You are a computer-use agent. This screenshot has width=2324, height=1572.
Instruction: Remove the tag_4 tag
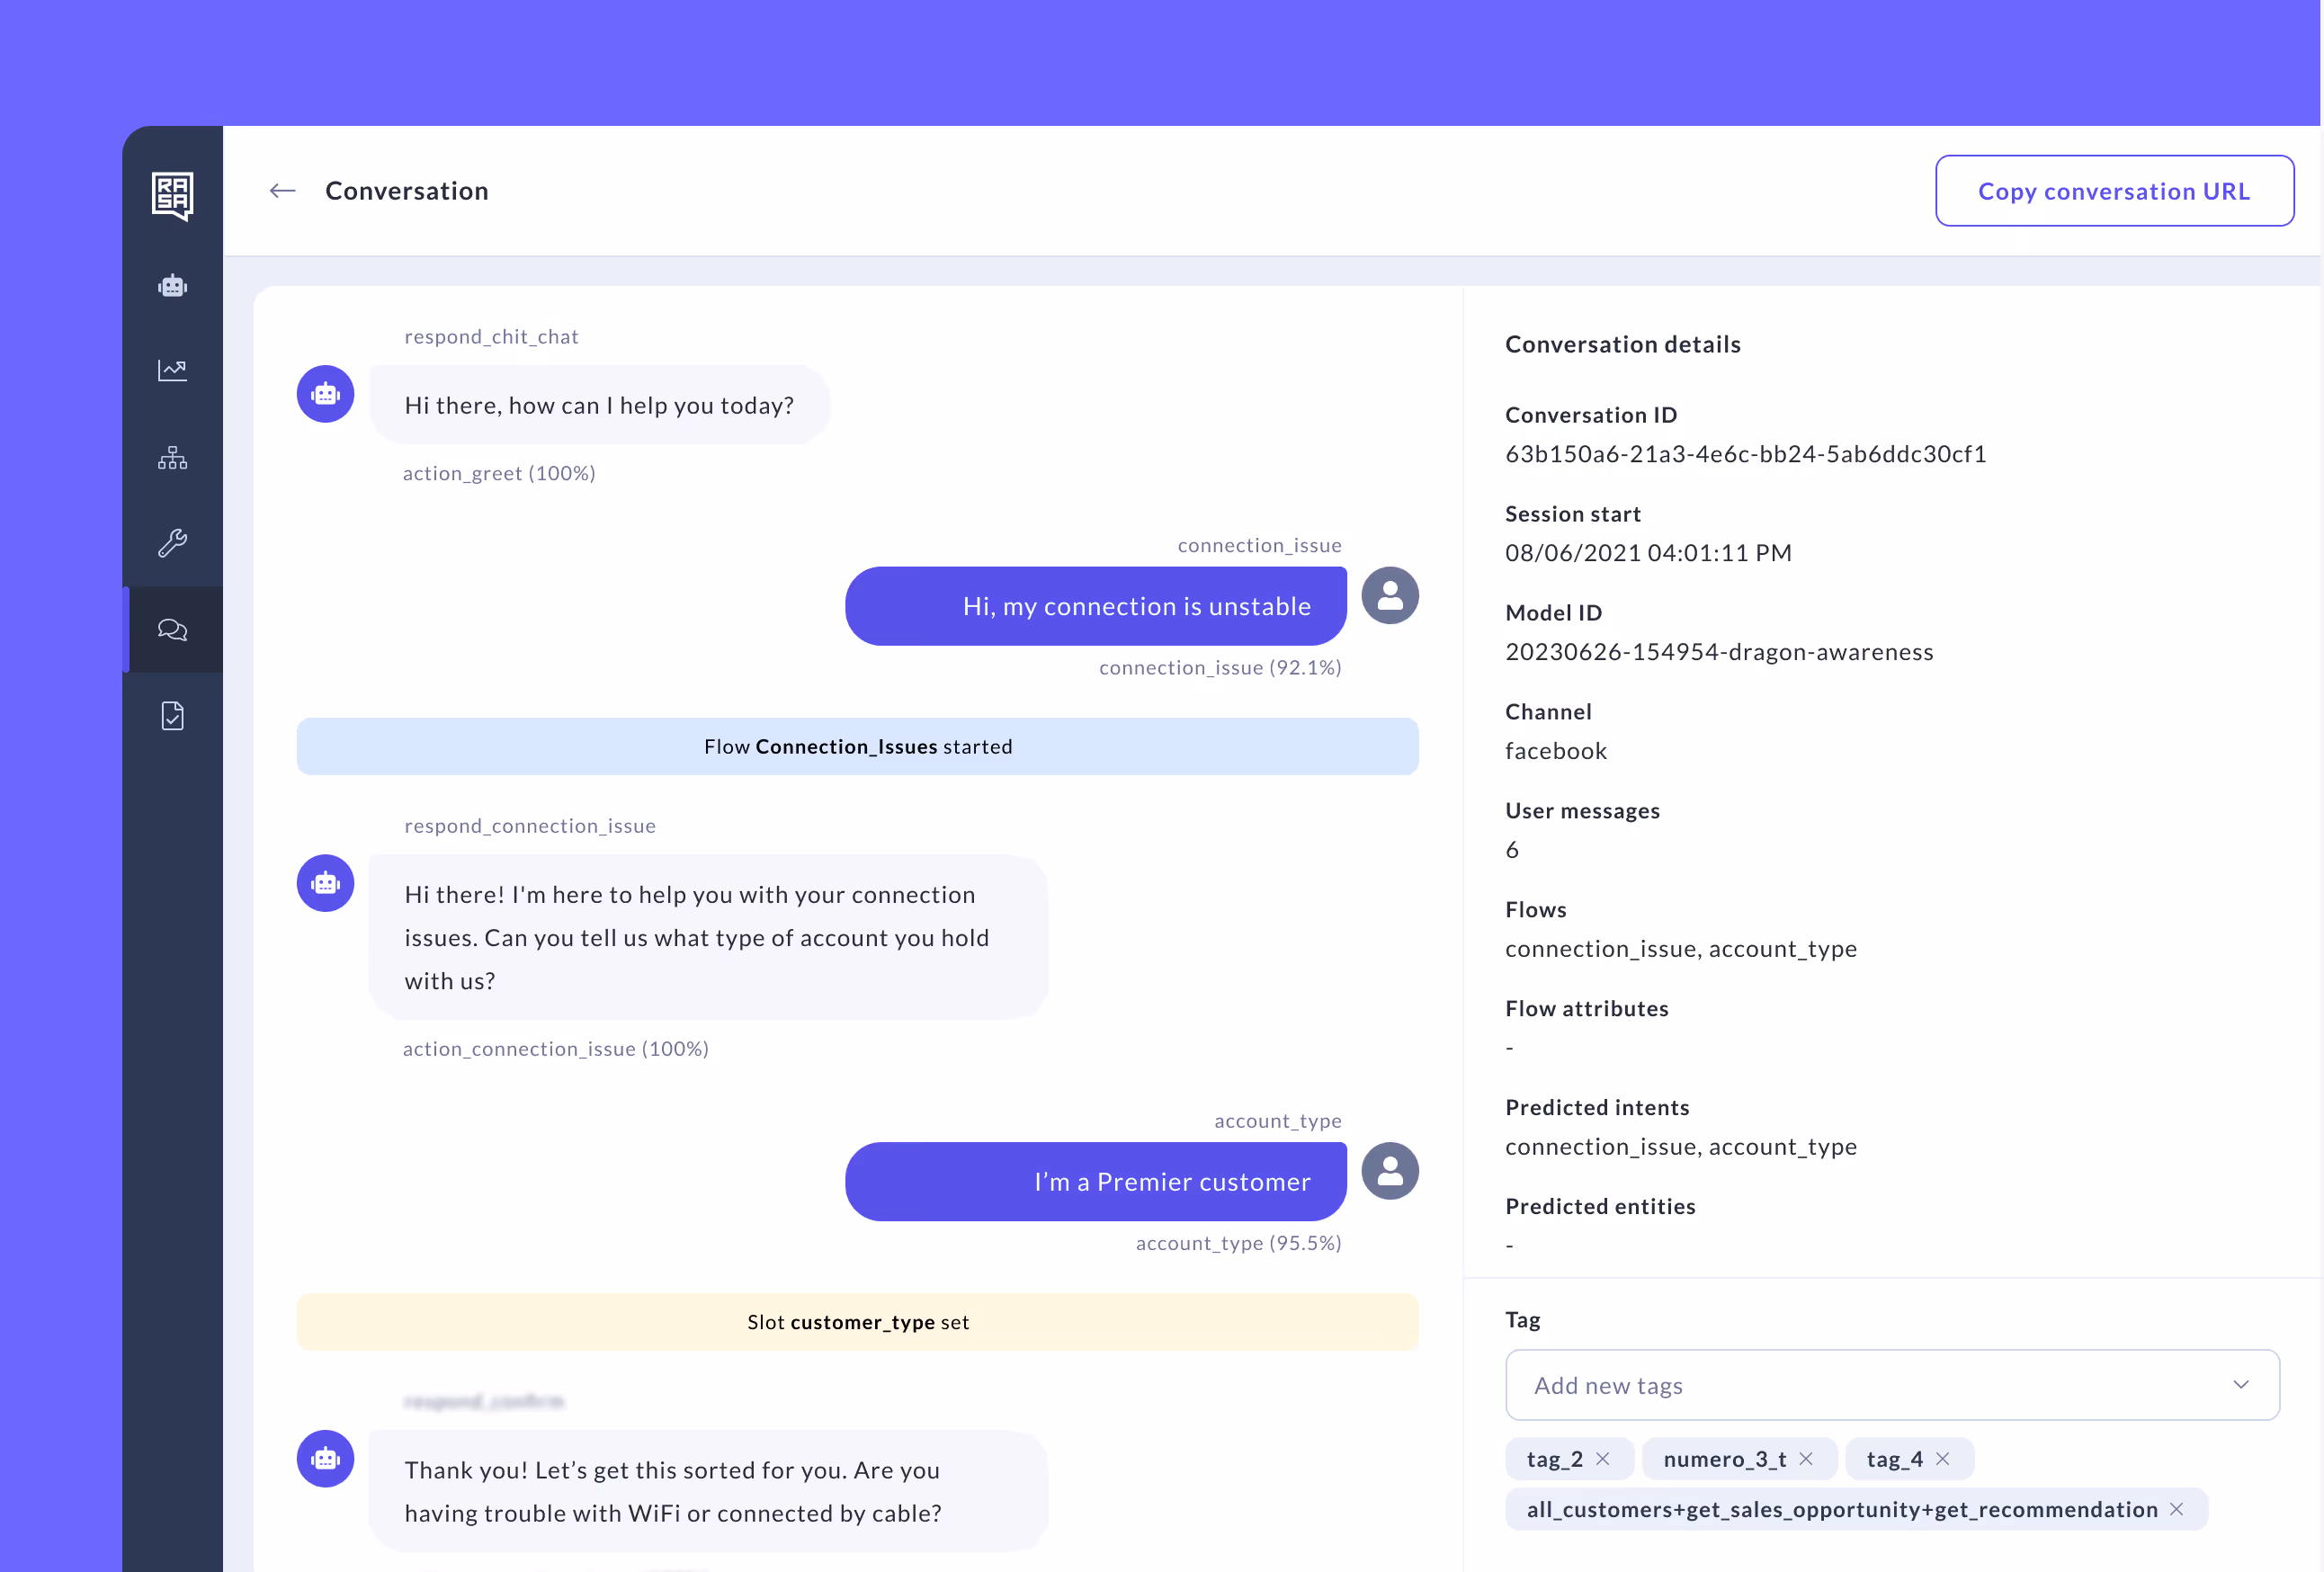pyautogui.click(x=1943, y=1459)
